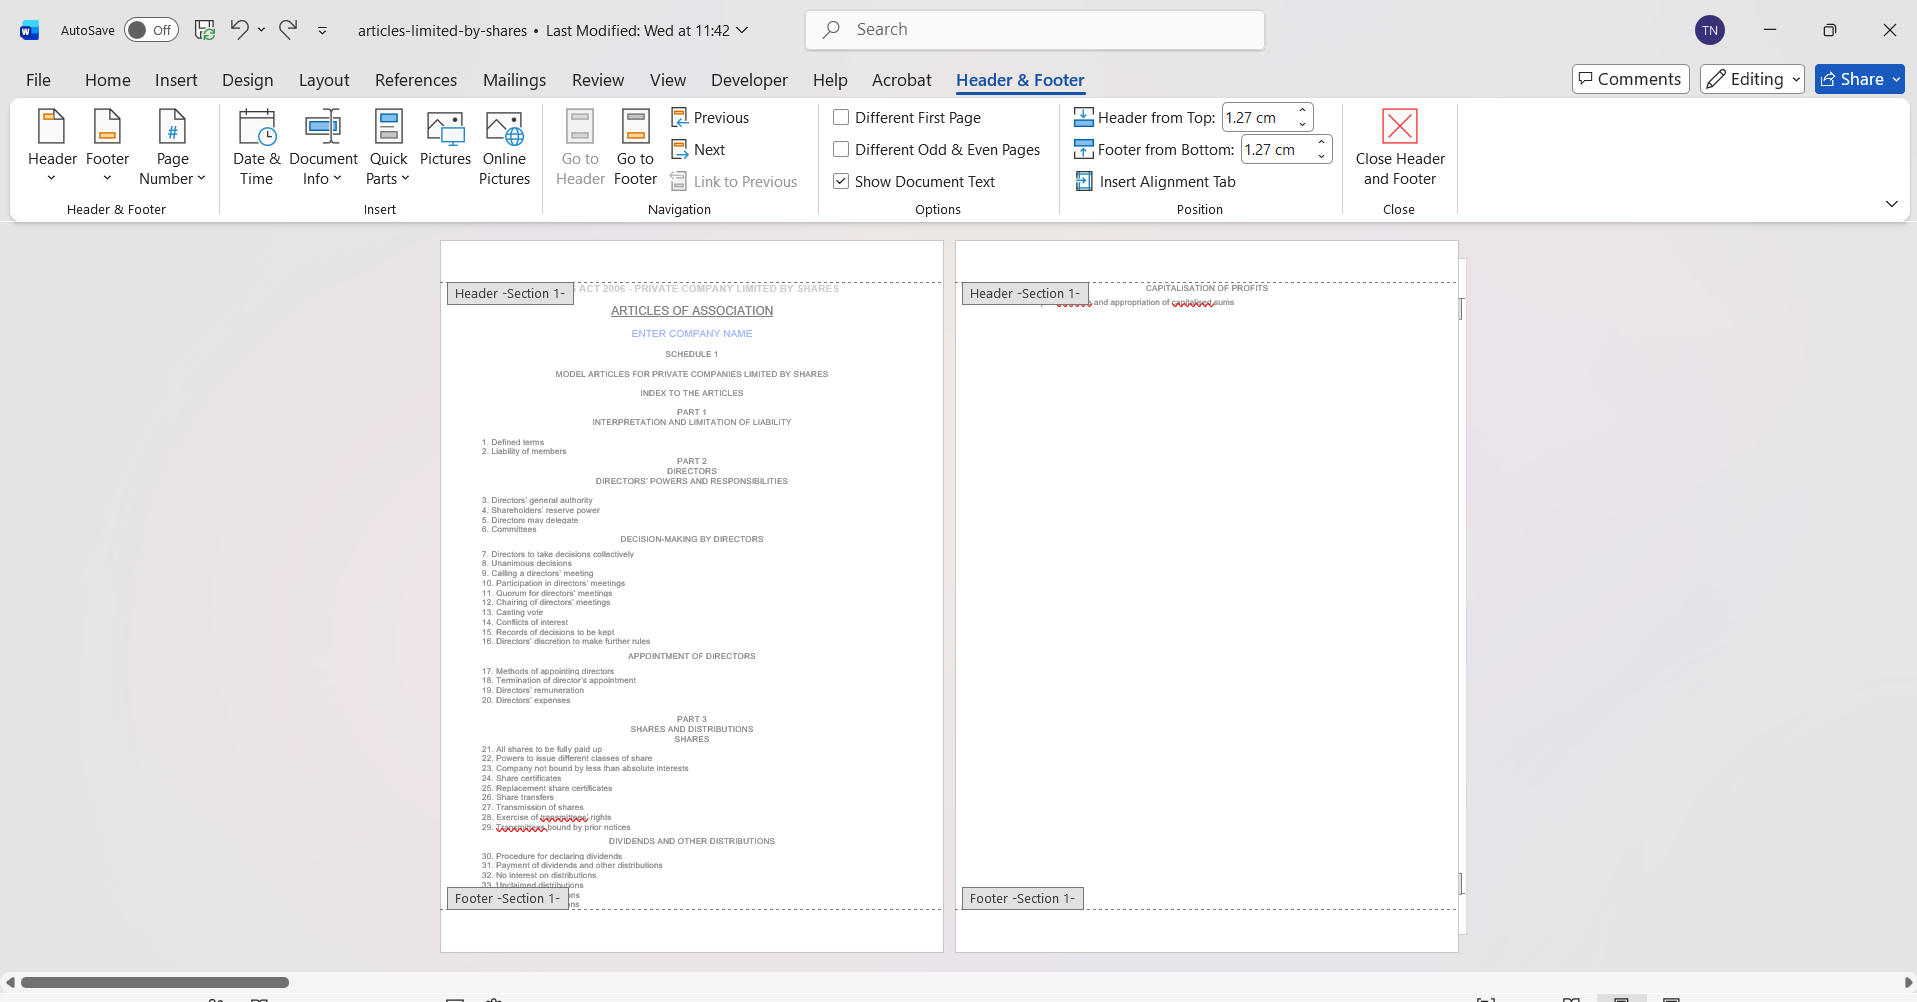Toggle AutoSave off switch

pyautogui.click(x=151, y=30)
